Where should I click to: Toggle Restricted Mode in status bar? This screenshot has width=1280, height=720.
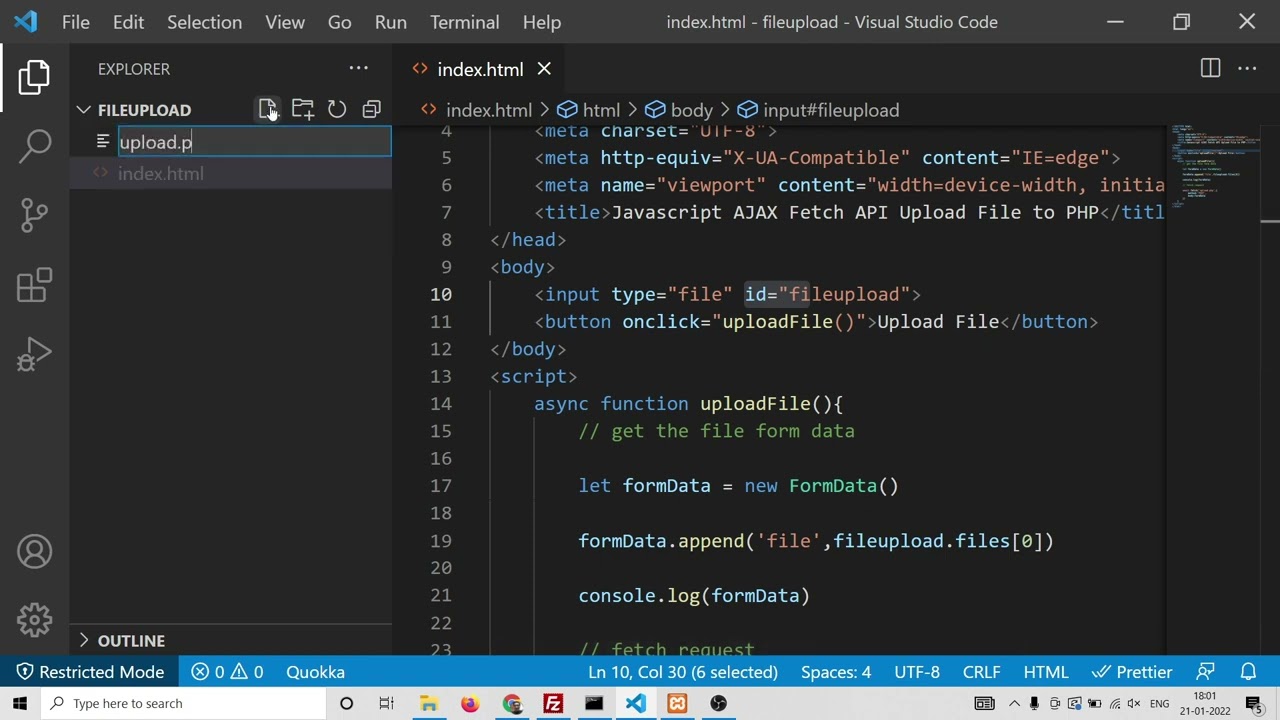(89, 672)
